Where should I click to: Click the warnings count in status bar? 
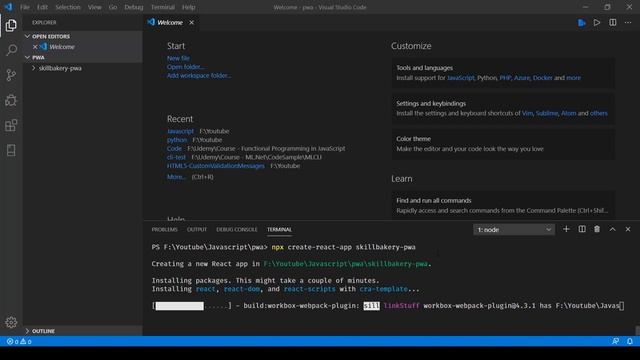26,341
